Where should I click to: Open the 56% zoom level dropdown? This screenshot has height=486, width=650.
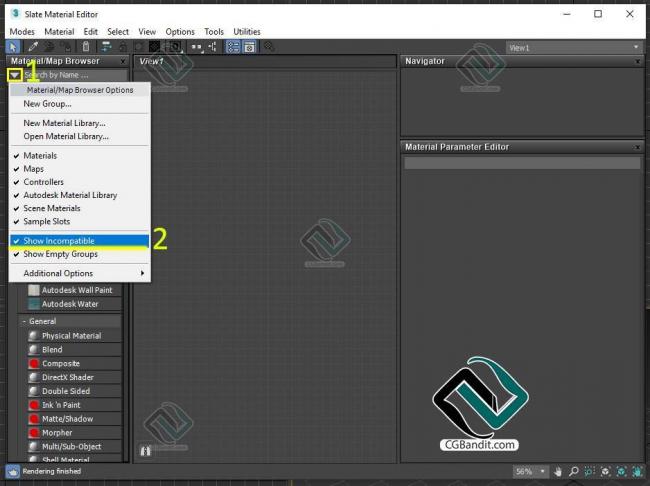click(530, 471)
